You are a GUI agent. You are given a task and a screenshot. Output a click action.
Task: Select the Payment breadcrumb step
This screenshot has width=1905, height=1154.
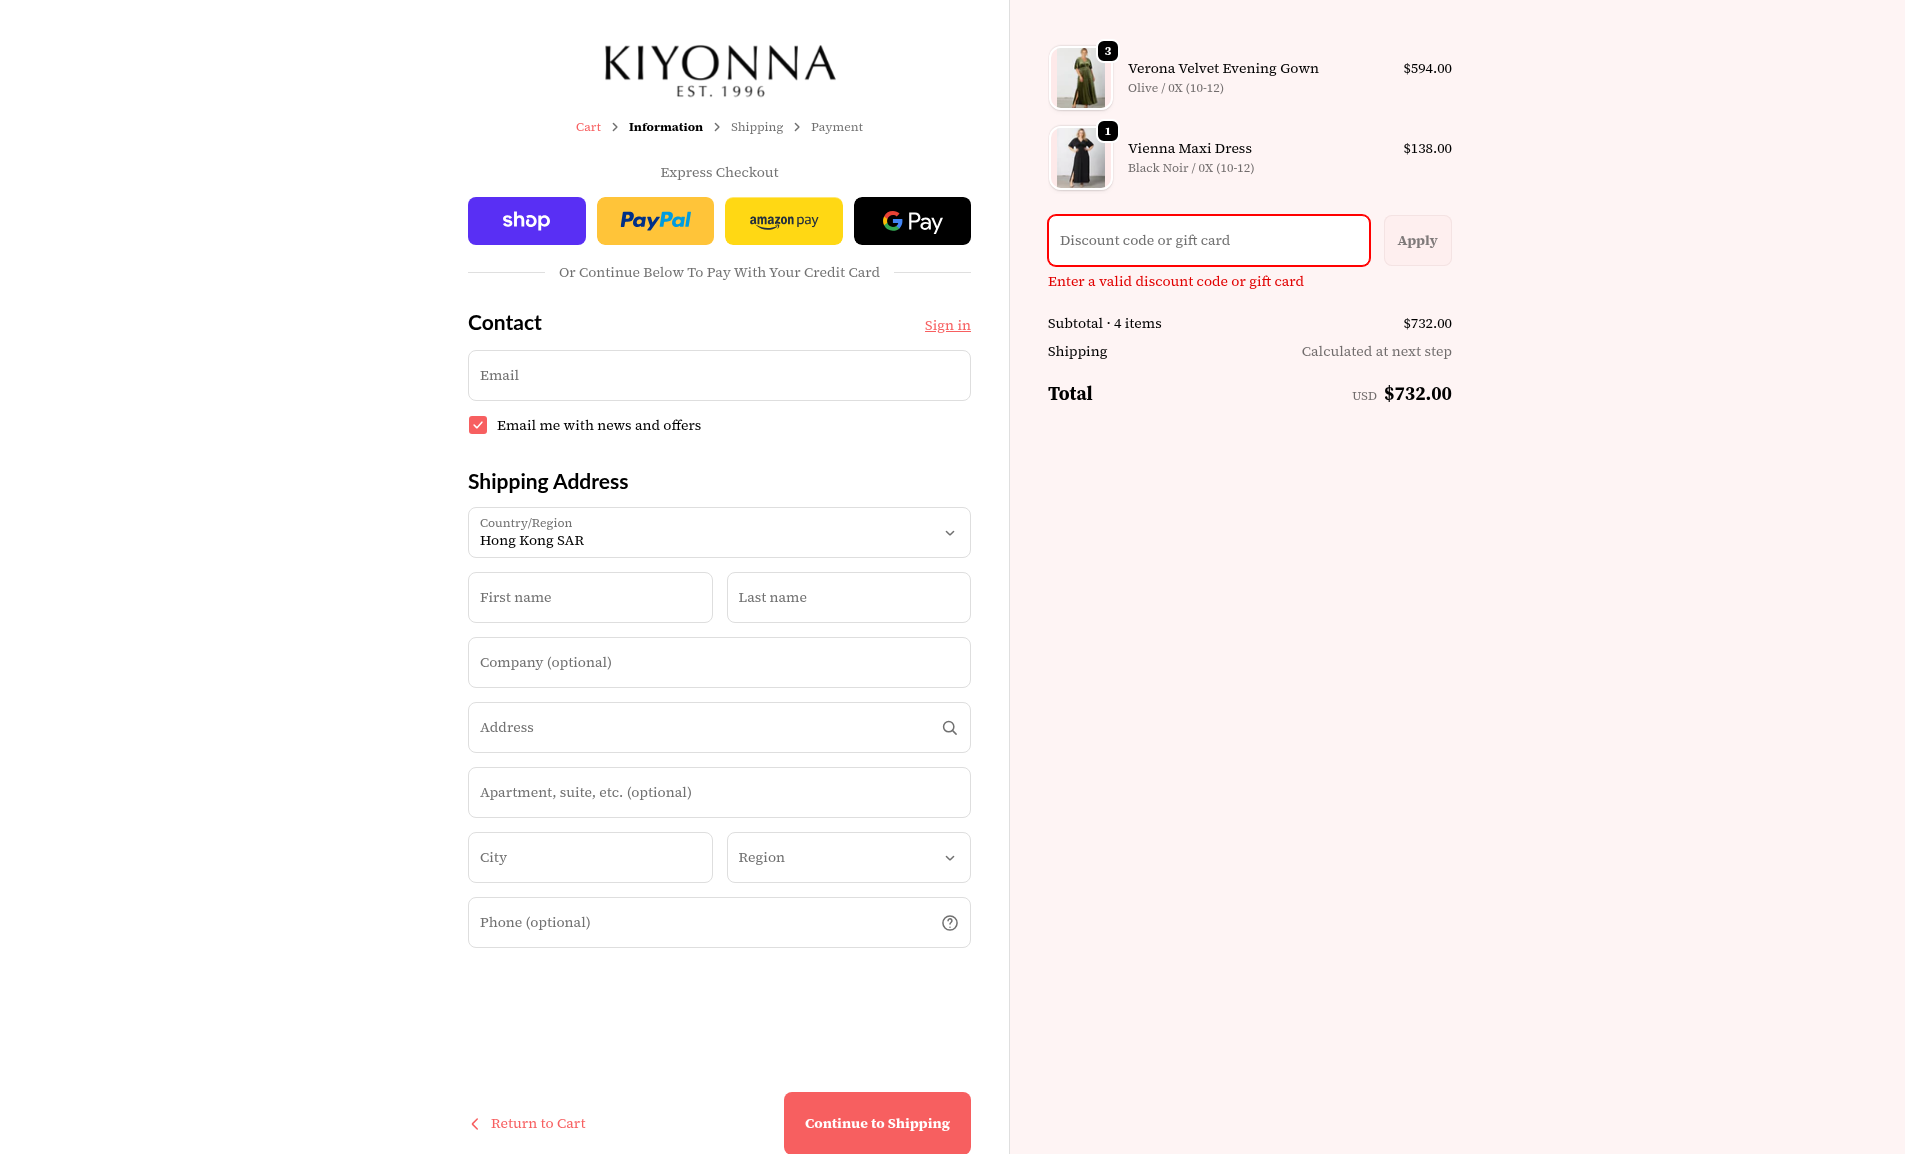[x=837, y=127]
